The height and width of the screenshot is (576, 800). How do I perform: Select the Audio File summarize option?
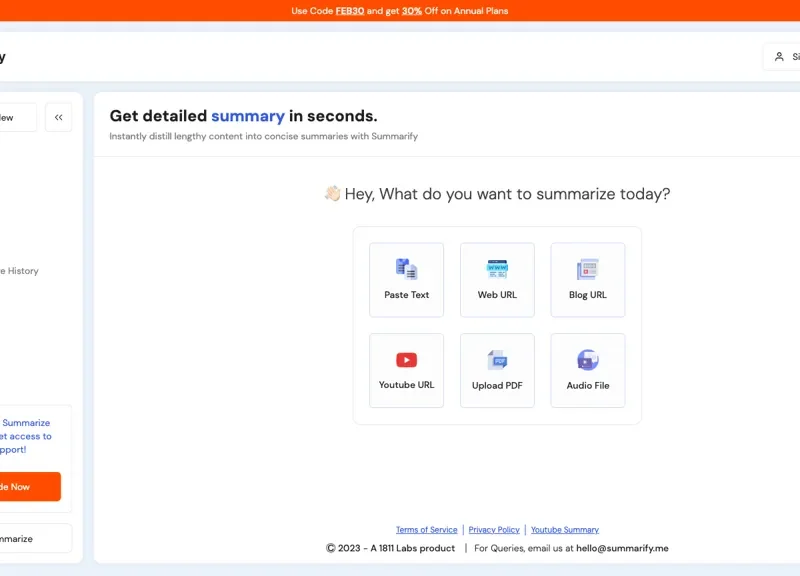(587, 370)
